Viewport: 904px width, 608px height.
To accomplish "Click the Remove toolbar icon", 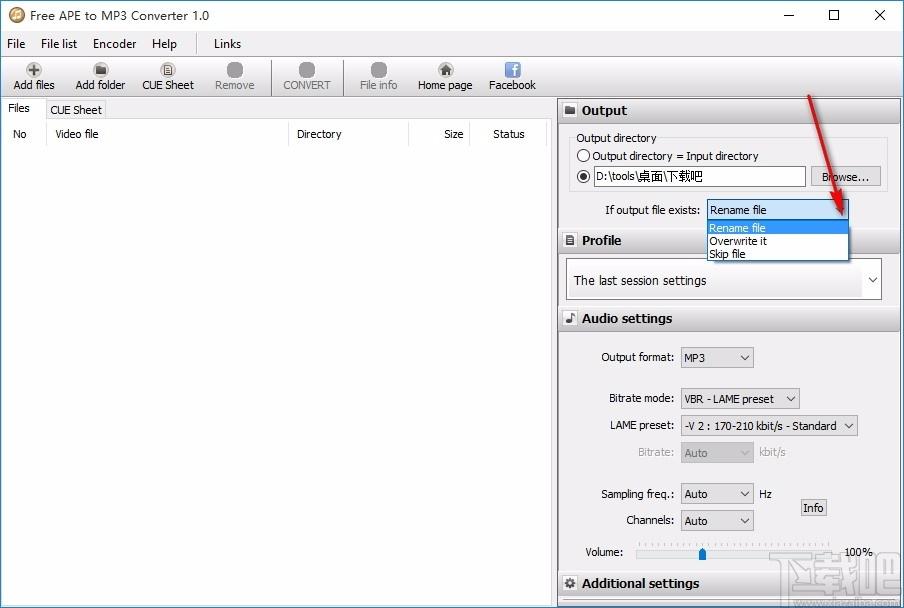I will click(235, 70).
